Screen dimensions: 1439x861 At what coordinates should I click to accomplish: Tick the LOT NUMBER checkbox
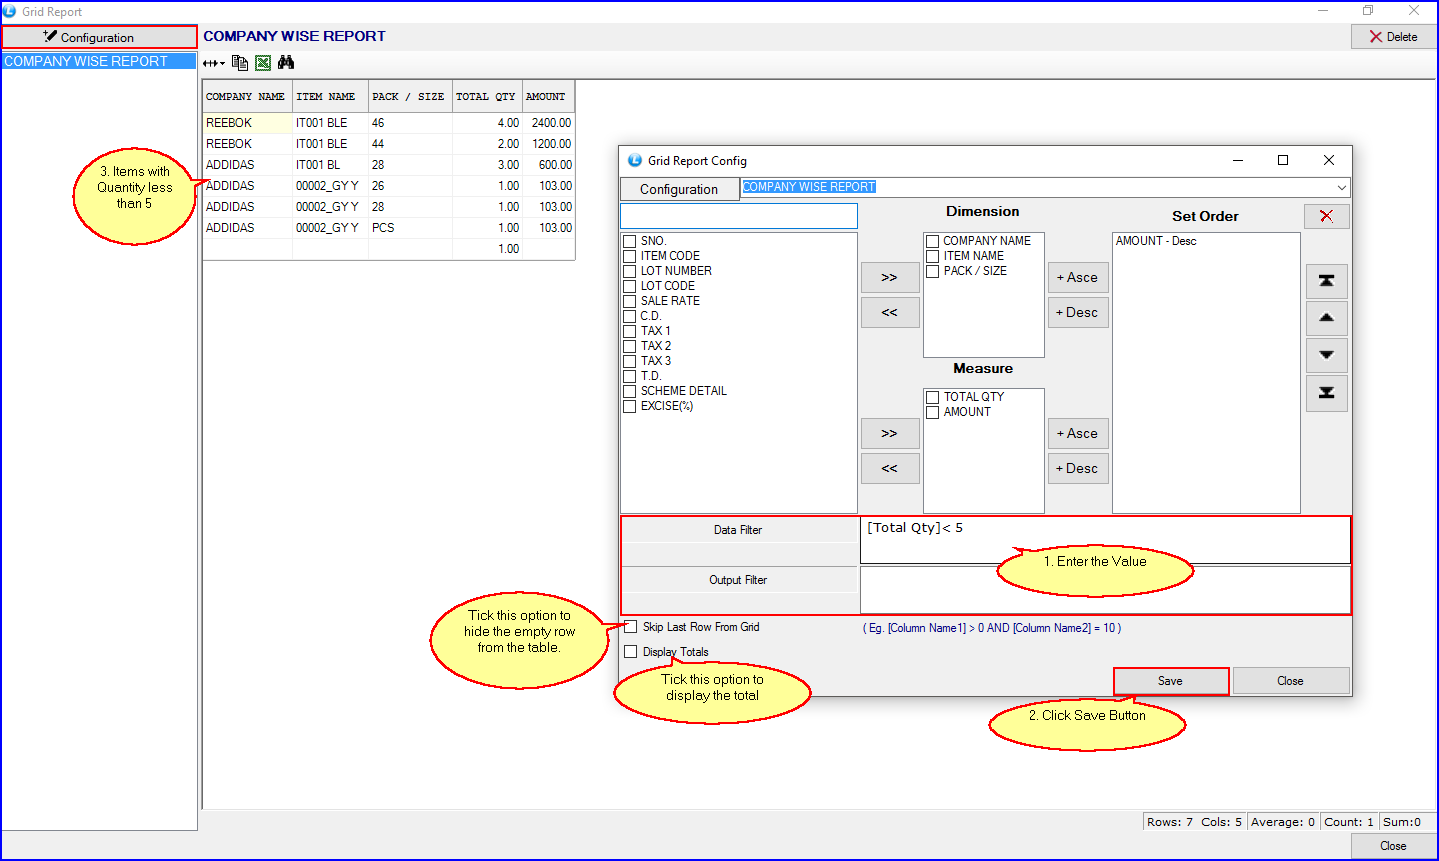point(630,271)
